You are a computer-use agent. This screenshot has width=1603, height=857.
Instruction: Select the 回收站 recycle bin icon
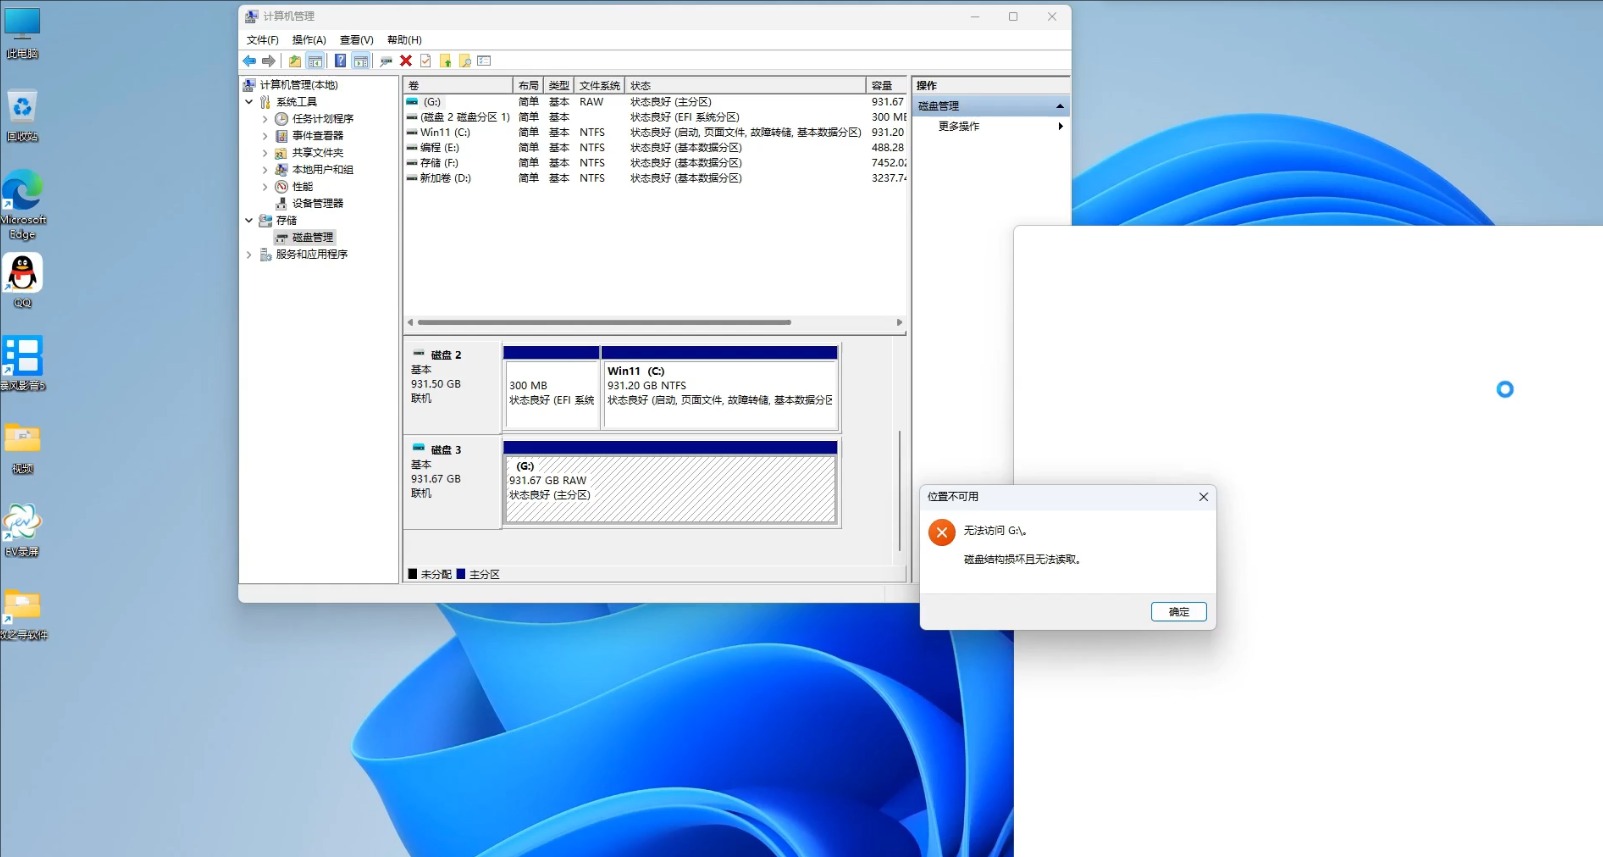pyautogui.click(x=22, y=116)
